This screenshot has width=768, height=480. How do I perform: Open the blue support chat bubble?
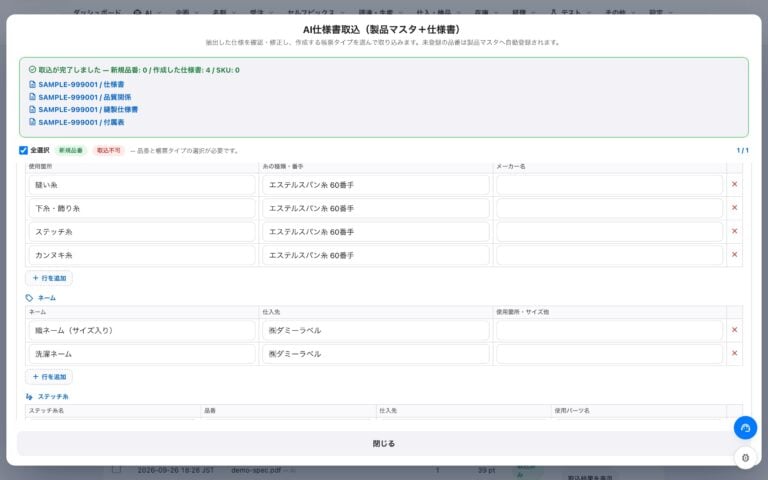click(745, 428)
